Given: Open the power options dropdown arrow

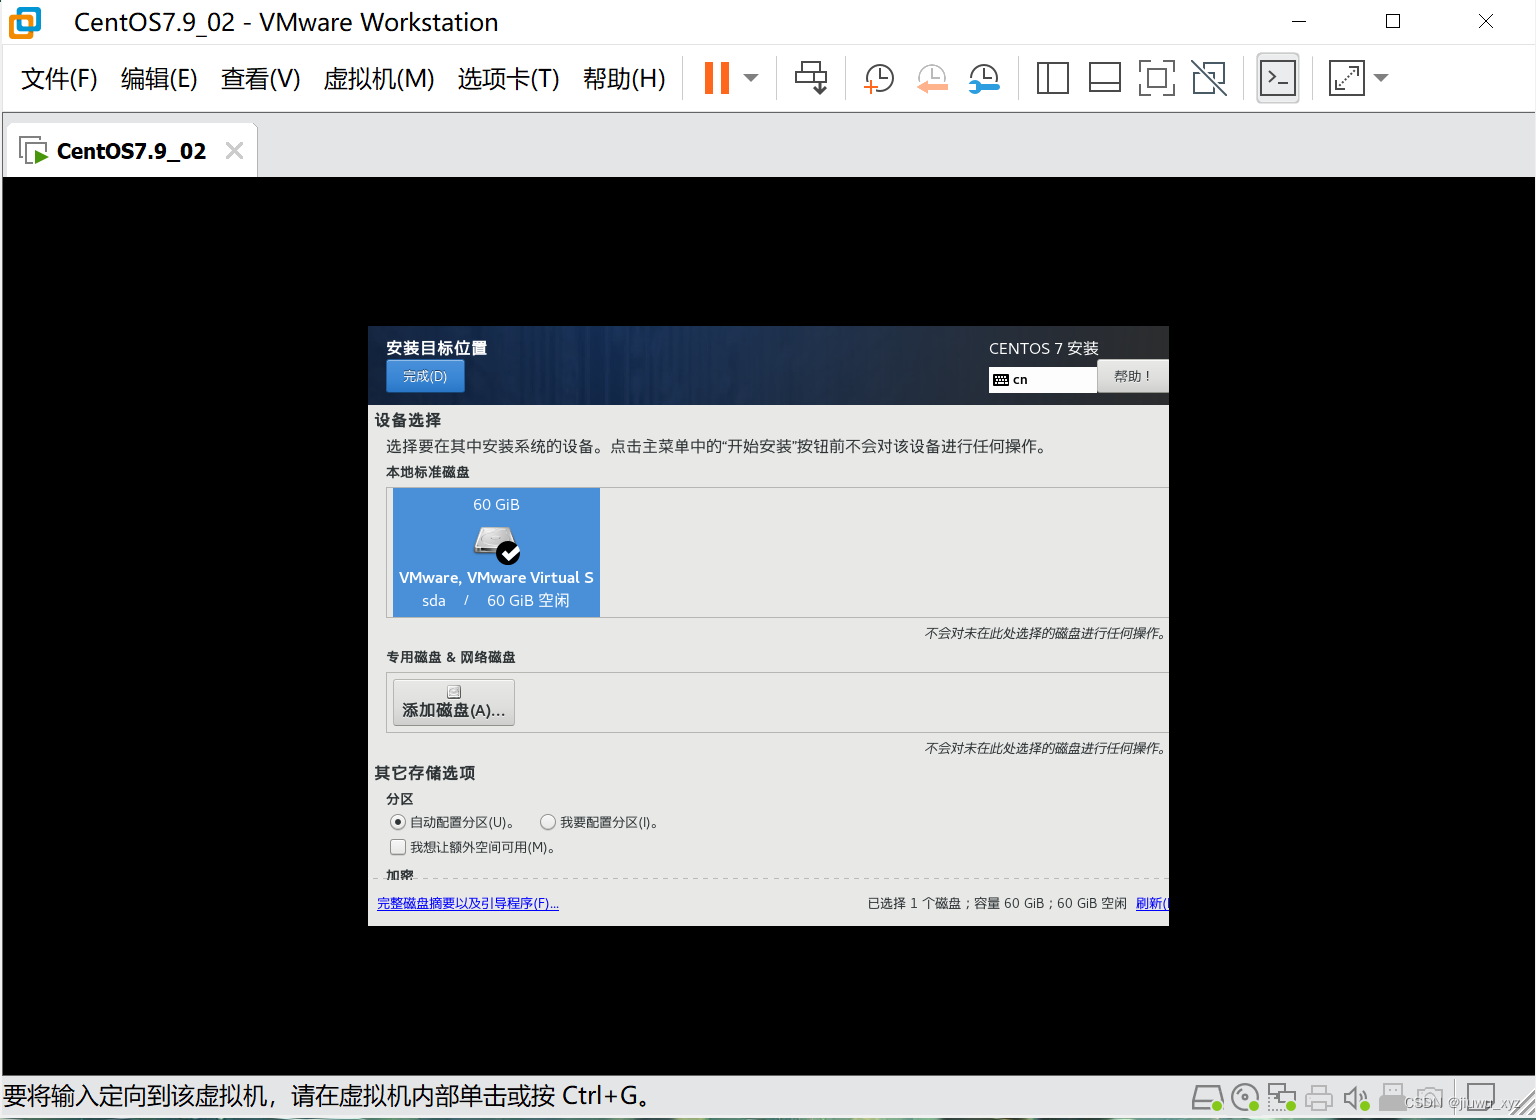Looking at the screenshot, I should coord(751,78).
